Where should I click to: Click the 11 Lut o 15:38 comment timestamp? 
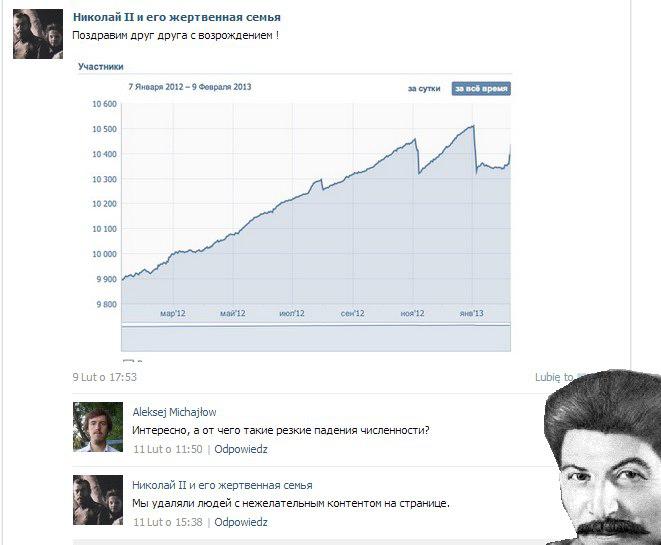pos(168,522)
